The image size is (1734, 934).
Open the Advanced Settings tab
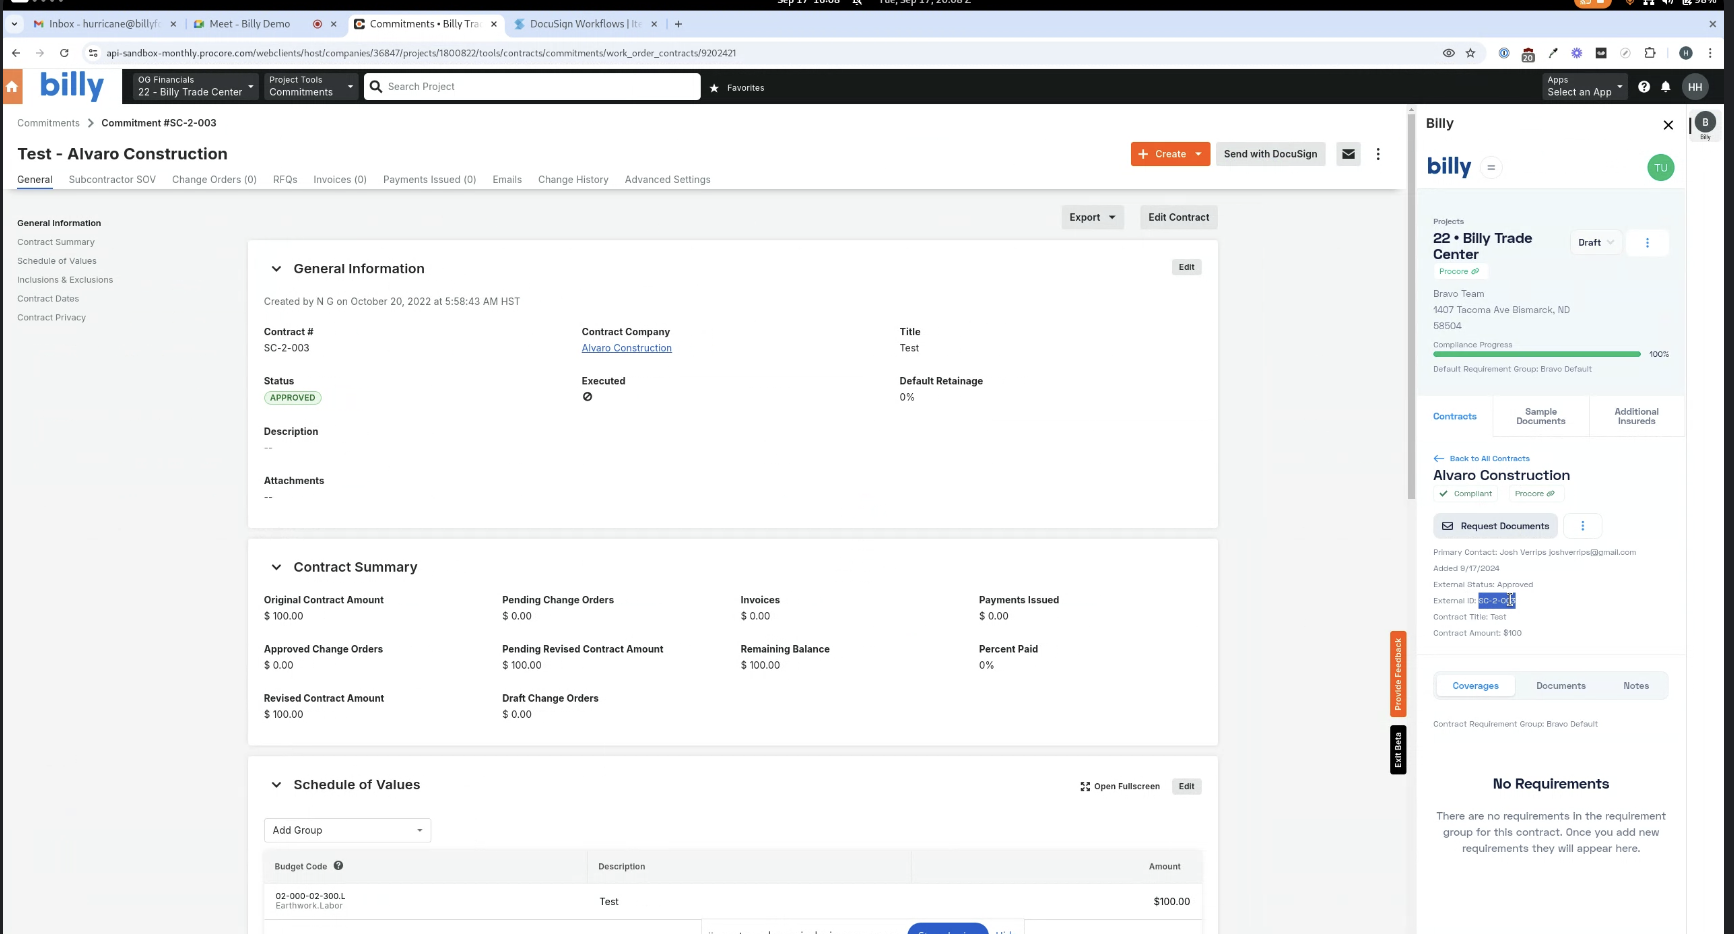668,180
